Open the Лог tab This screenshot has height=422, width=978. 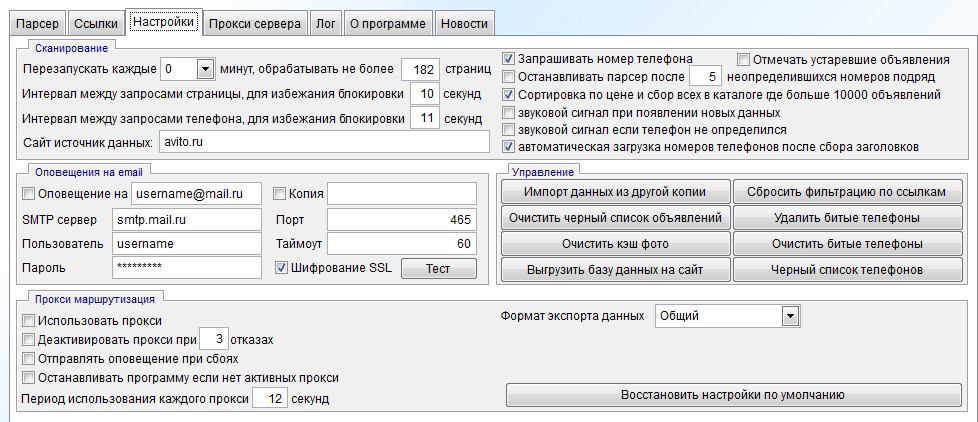click(324, 22)
